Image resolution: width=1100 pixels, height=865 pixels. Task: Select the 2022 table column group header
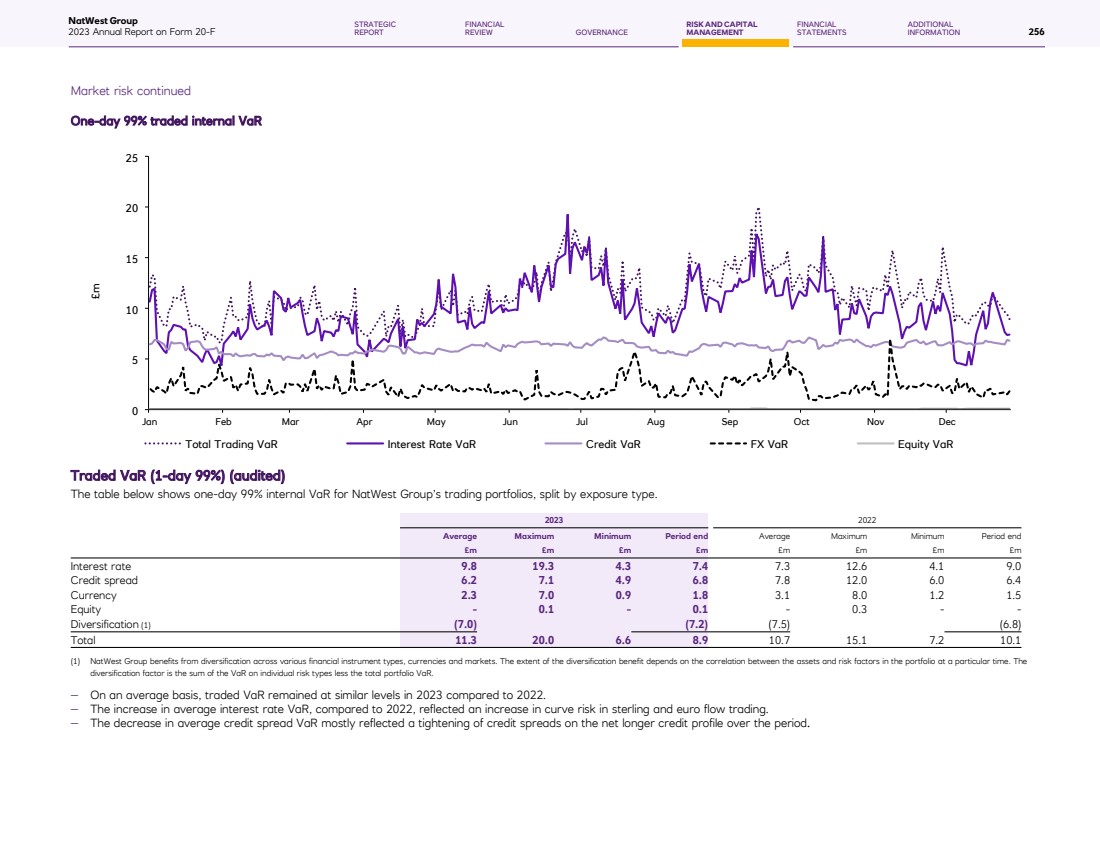coord(866,520)
